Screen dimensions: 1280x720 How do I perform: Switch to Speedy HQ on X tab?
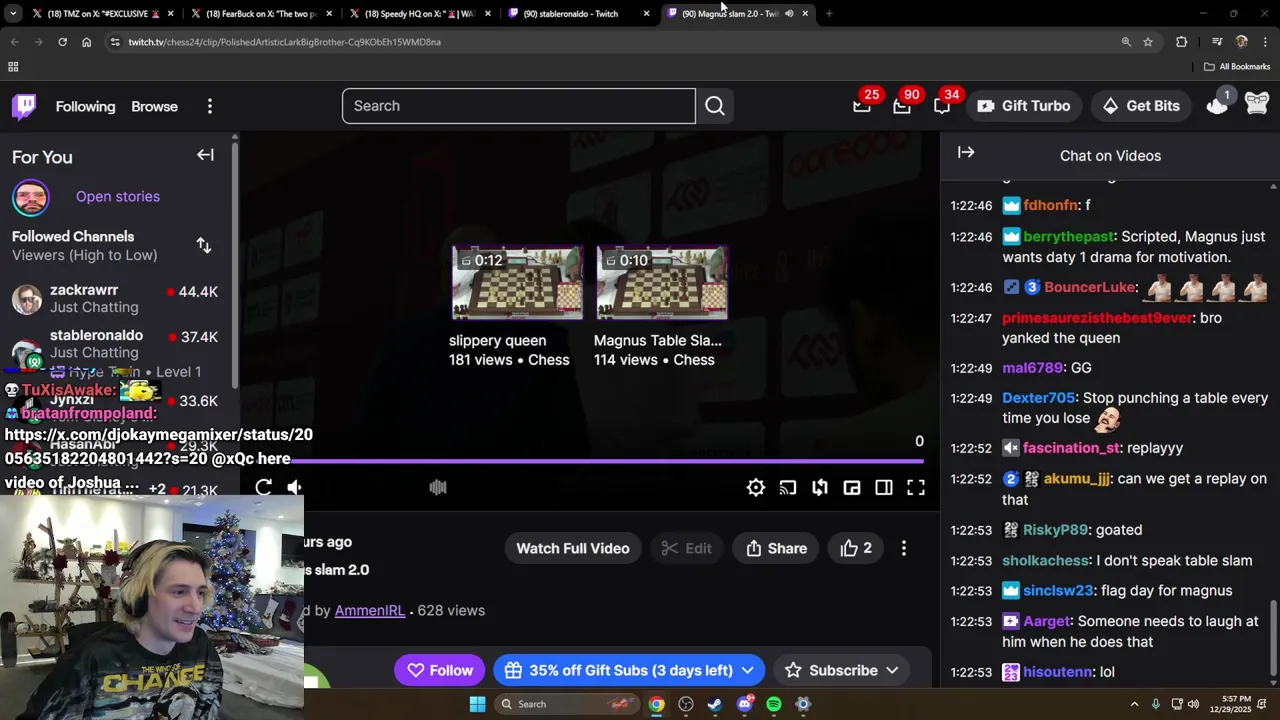pos(420,14)
